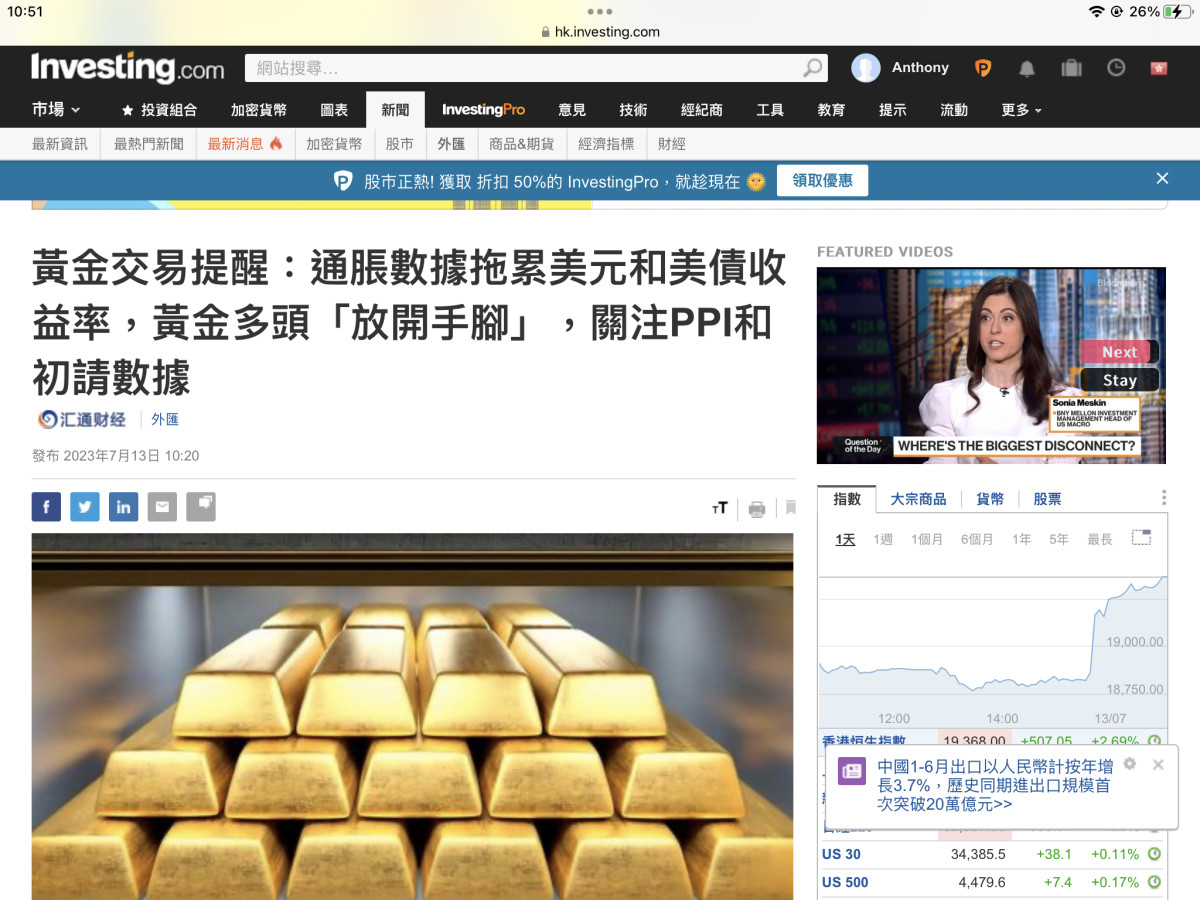
Task: Expand the 更多 menu
Action: 1021,110
